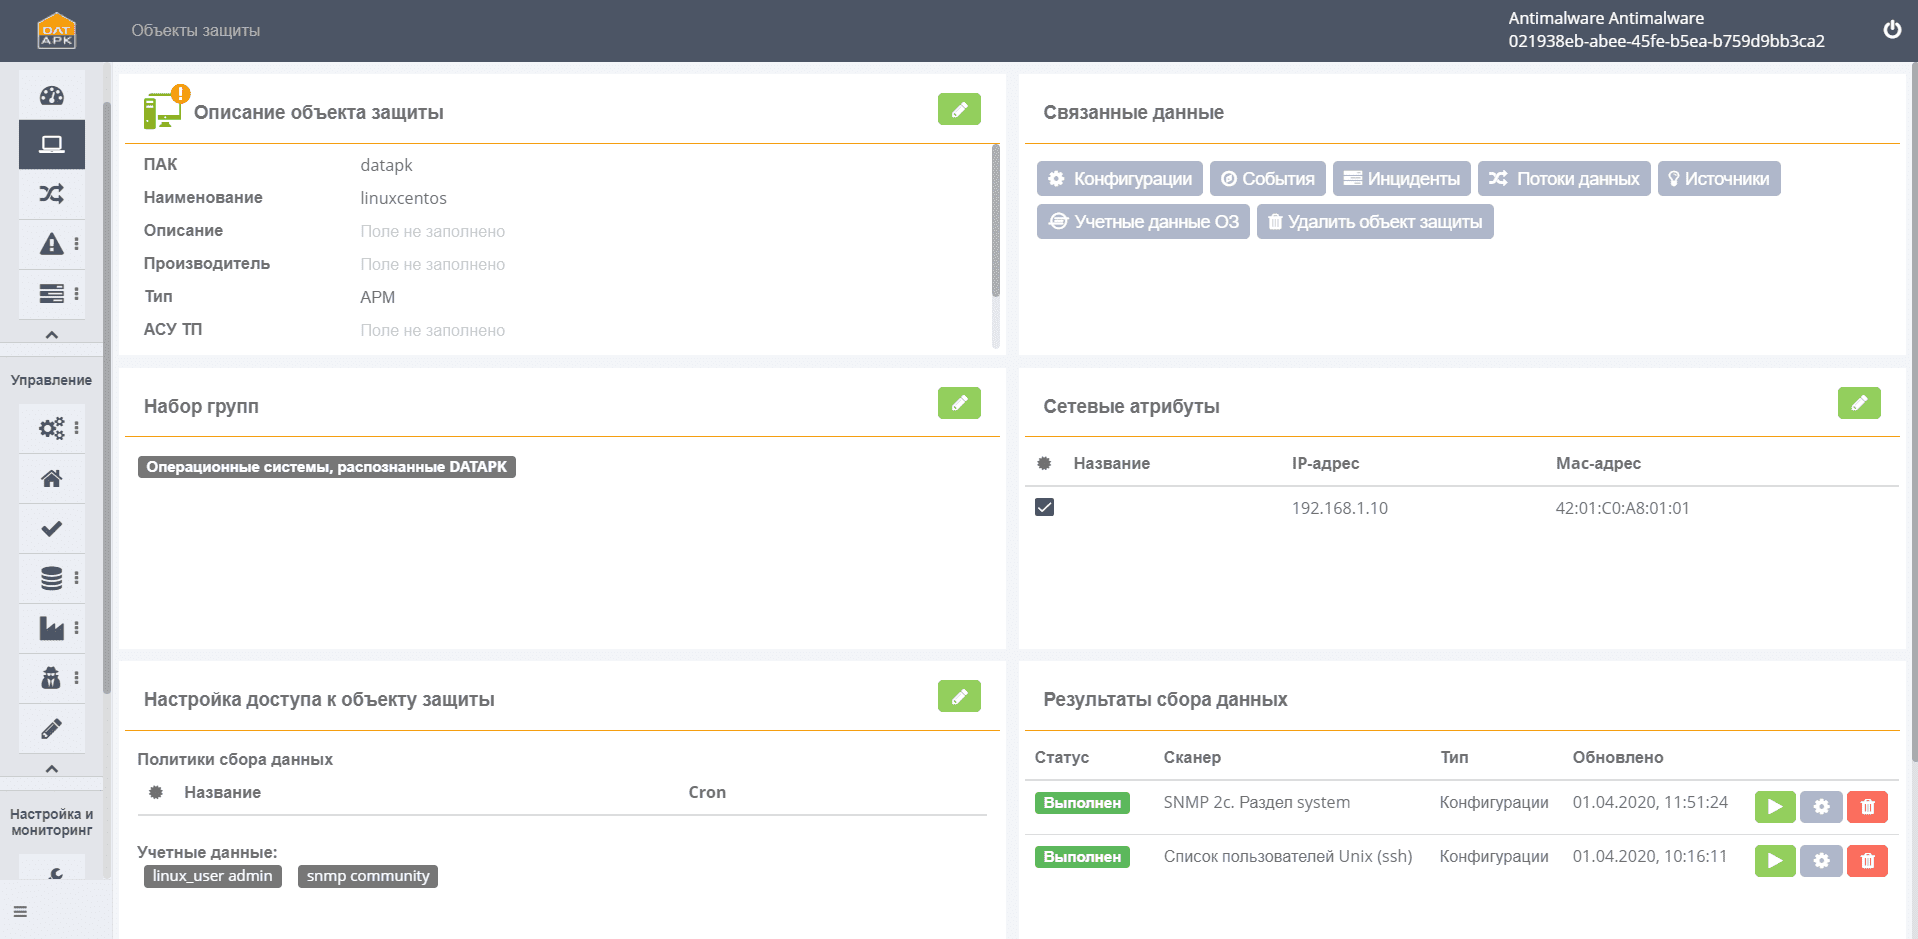This screenshot has height=939, width=1918.
Task: Run the SNMP 2c scanner play button
Action: (1774, 807)
